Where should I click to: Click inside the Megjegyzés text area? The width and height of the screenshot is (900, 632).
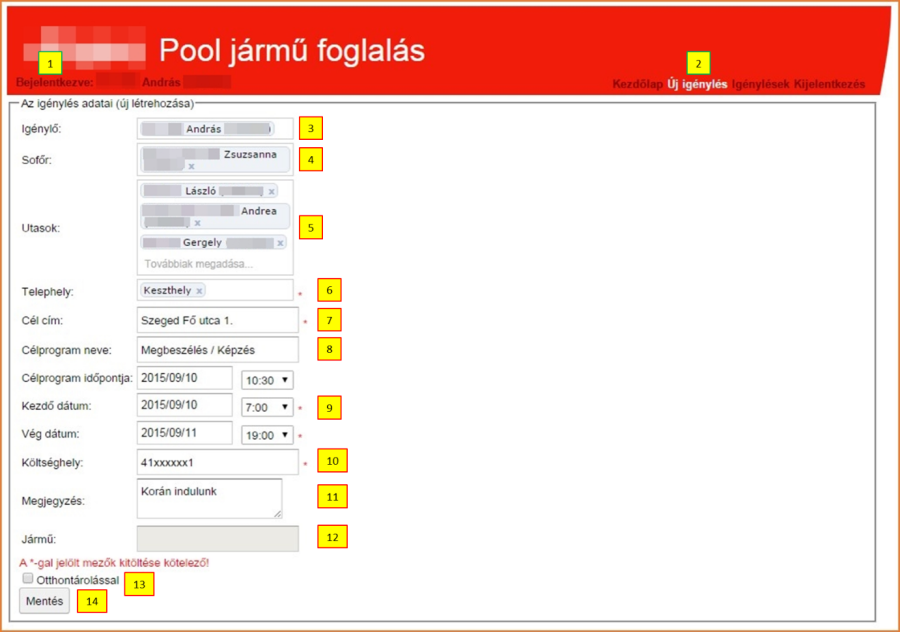208,498
